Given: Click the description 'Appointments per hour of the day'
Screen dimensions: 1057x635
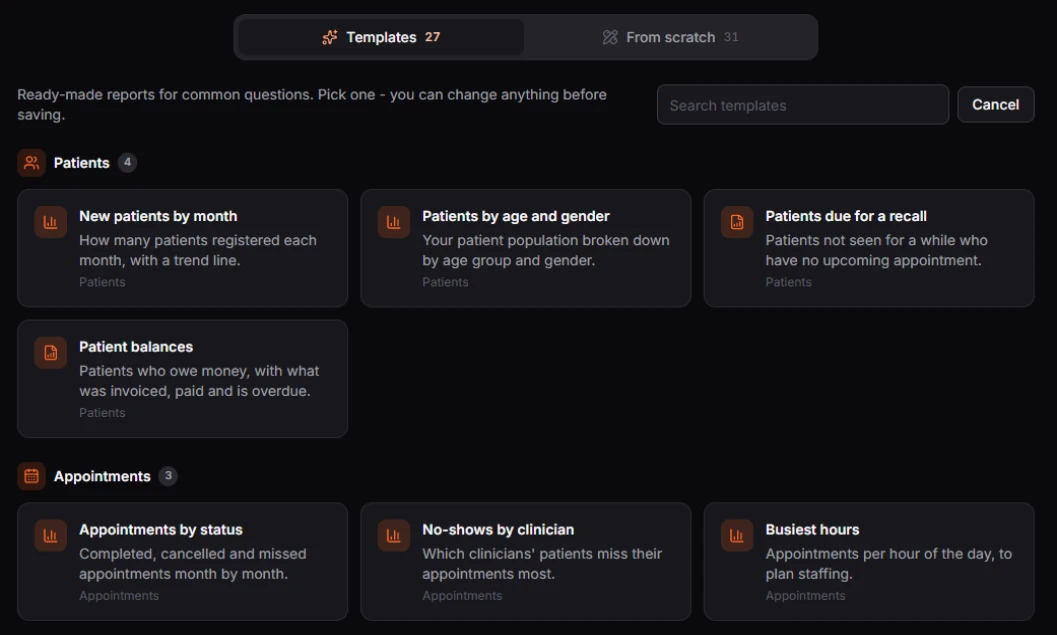Looking at the screenshot, I should click(888, 564).
